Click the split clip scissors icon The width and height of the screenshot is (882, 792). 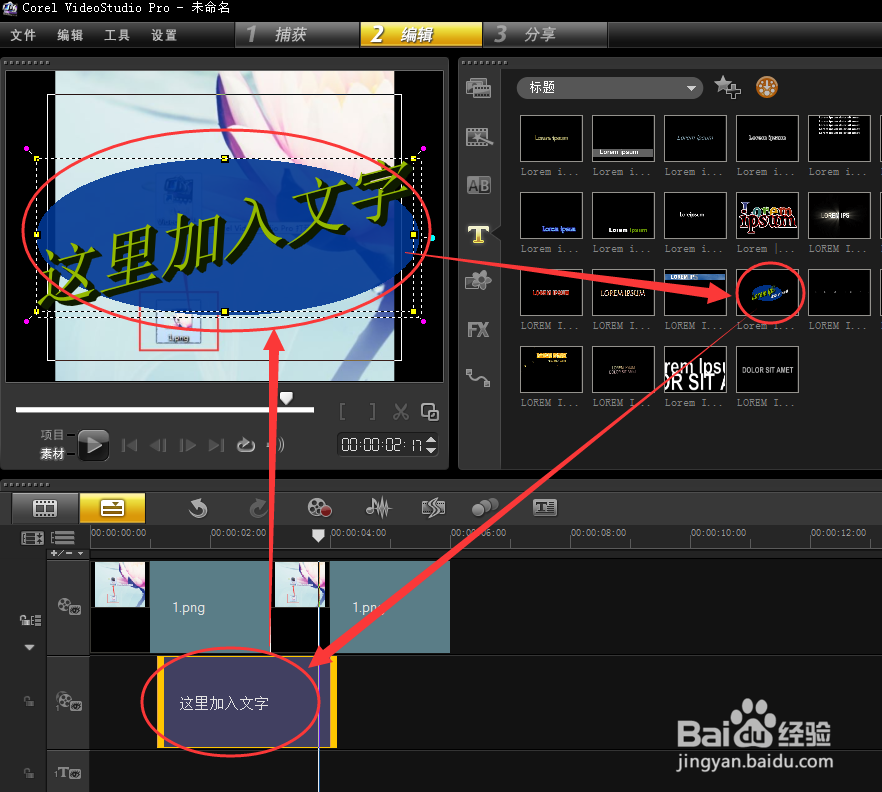coord(400,412)
